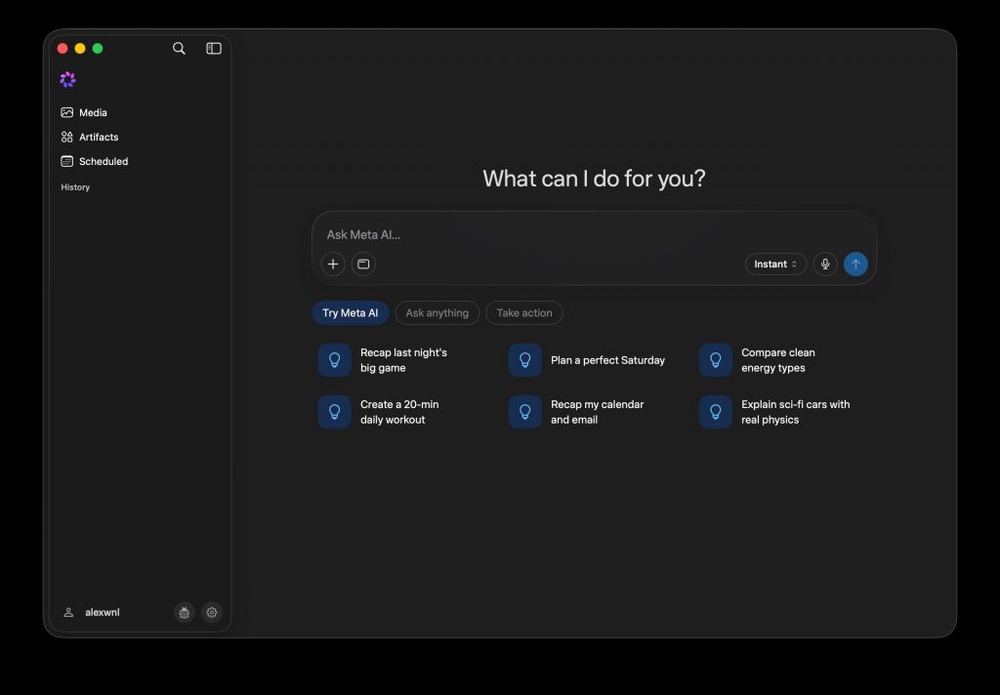Click lightbulb icon beside Explain sci-fi cars
1000x695 pixels.
[716, 412]
